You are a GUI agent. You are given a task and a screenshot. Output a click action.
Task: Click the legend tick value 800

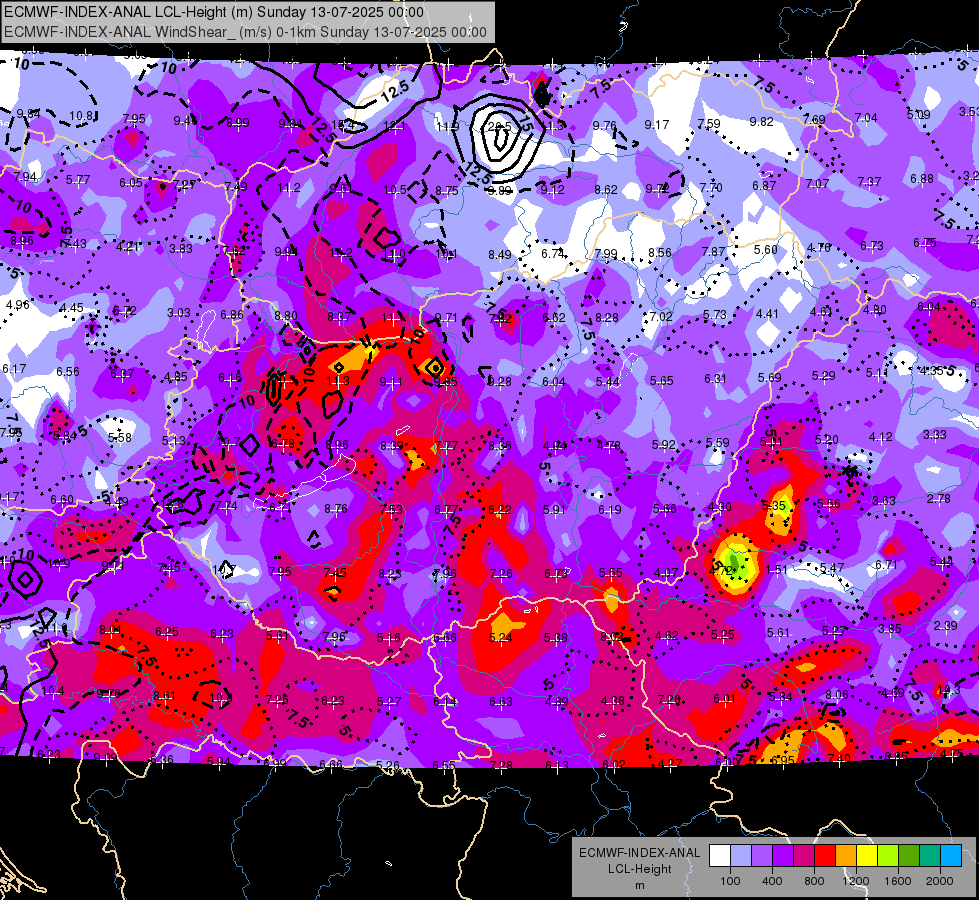coord(814,881)
